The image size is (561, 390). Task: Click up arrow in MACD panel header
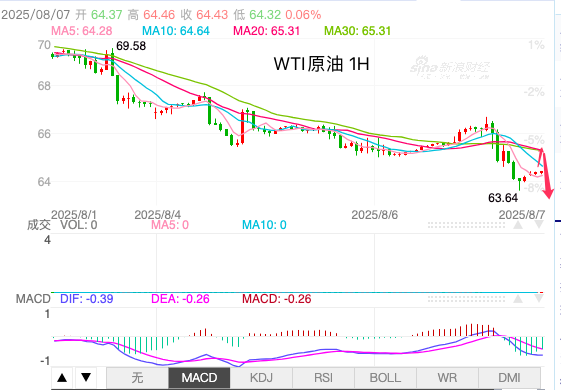tap(518, 299)
